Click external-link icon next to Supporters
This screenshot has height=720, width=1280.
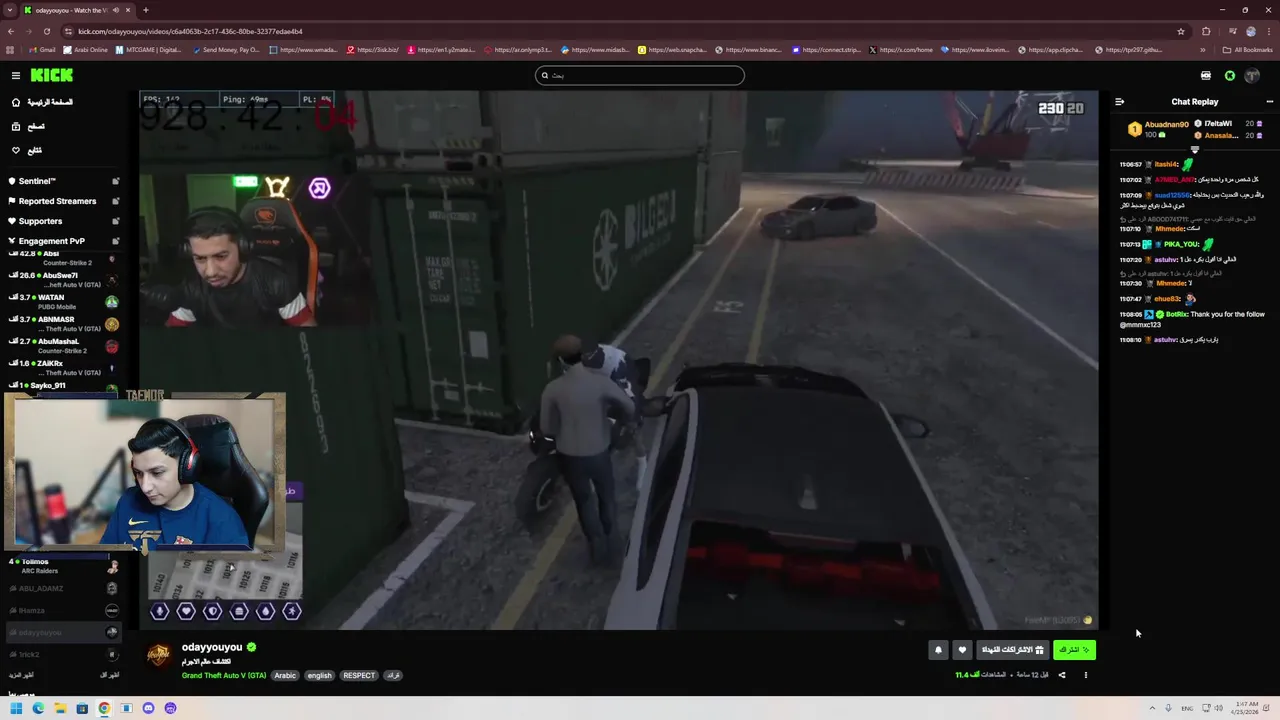click(x=115, y=221)
